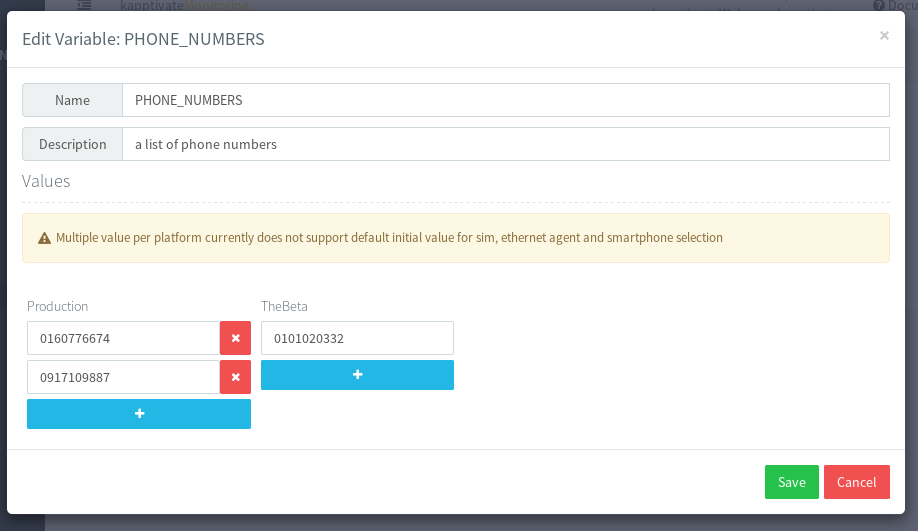The image size is (918, 531).
Task: Delete the 0160776674 Production value
Action: coord(235,338)
